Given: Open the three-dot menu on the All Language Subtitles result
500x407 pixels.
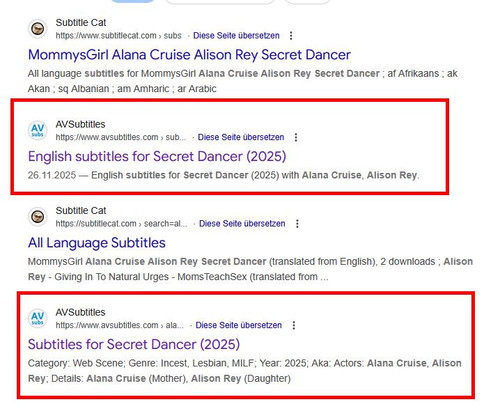Looking at the screenshot, I should point(297,224).
